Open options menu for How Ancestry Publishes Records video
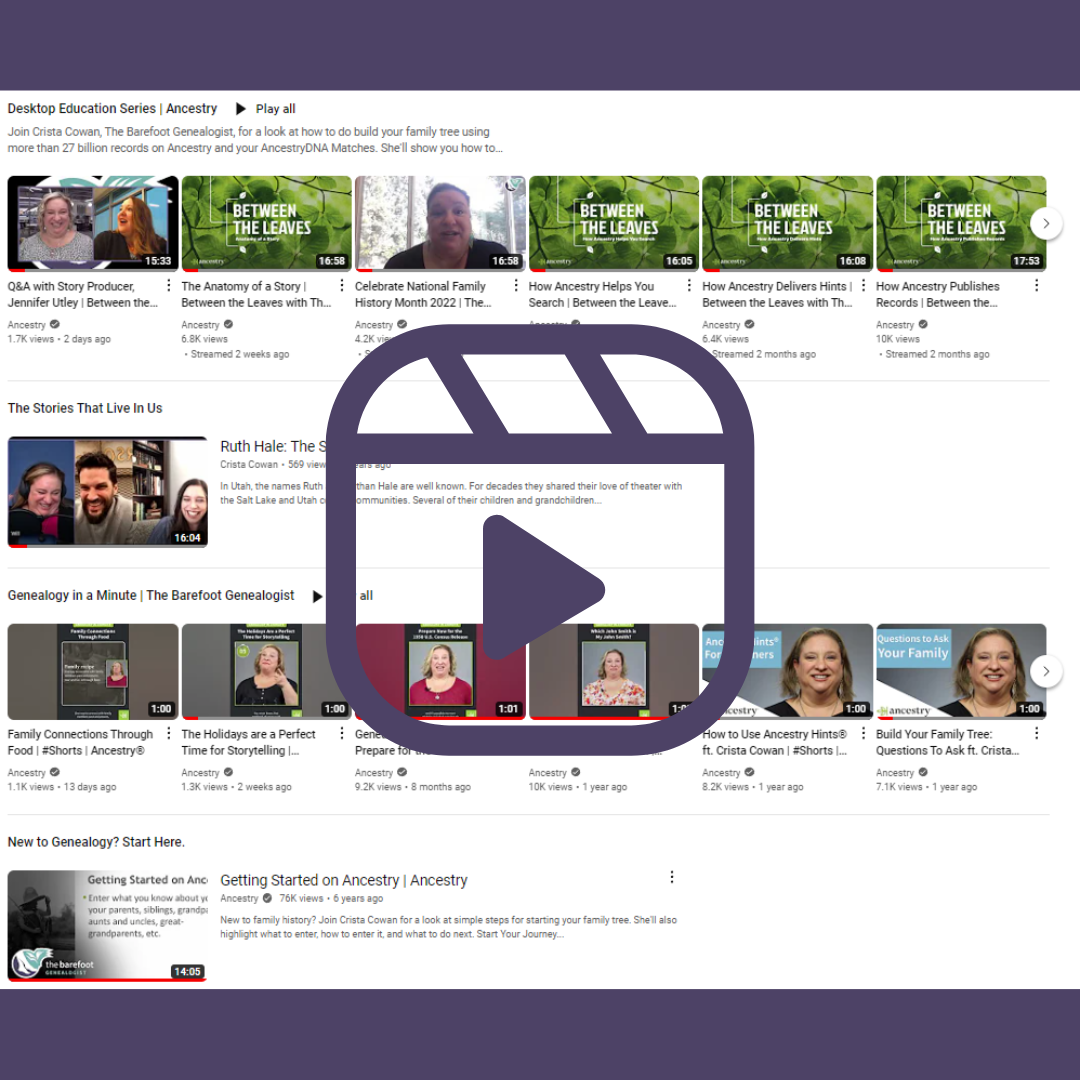The height and width of the screenshot is (1080, 1080). [x=1037, y=285]
